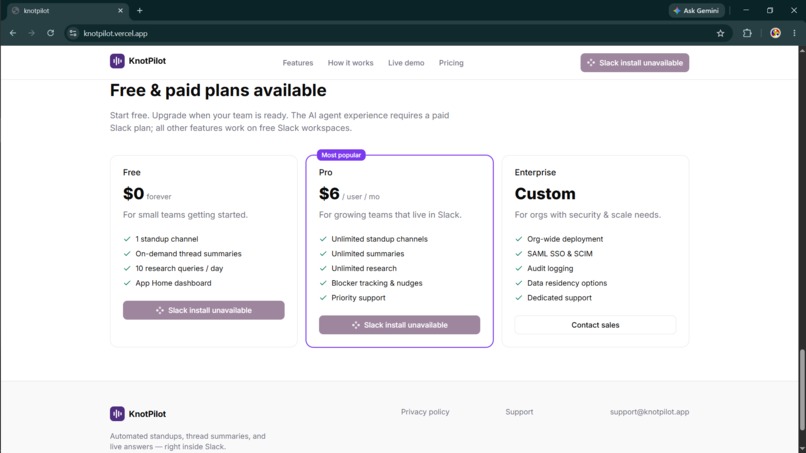Click the address bar URL field

(396, 33)
